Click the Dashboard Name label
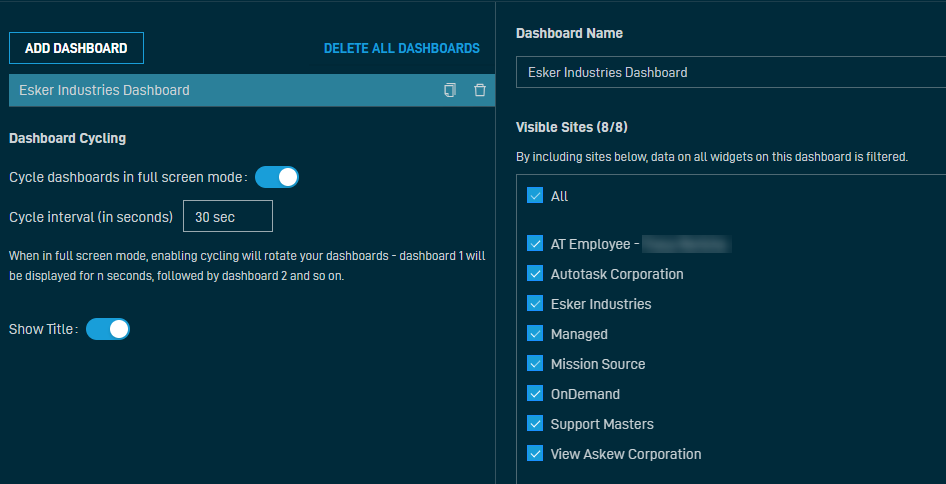Screen dimensions: 946x484 coord(570,34)
